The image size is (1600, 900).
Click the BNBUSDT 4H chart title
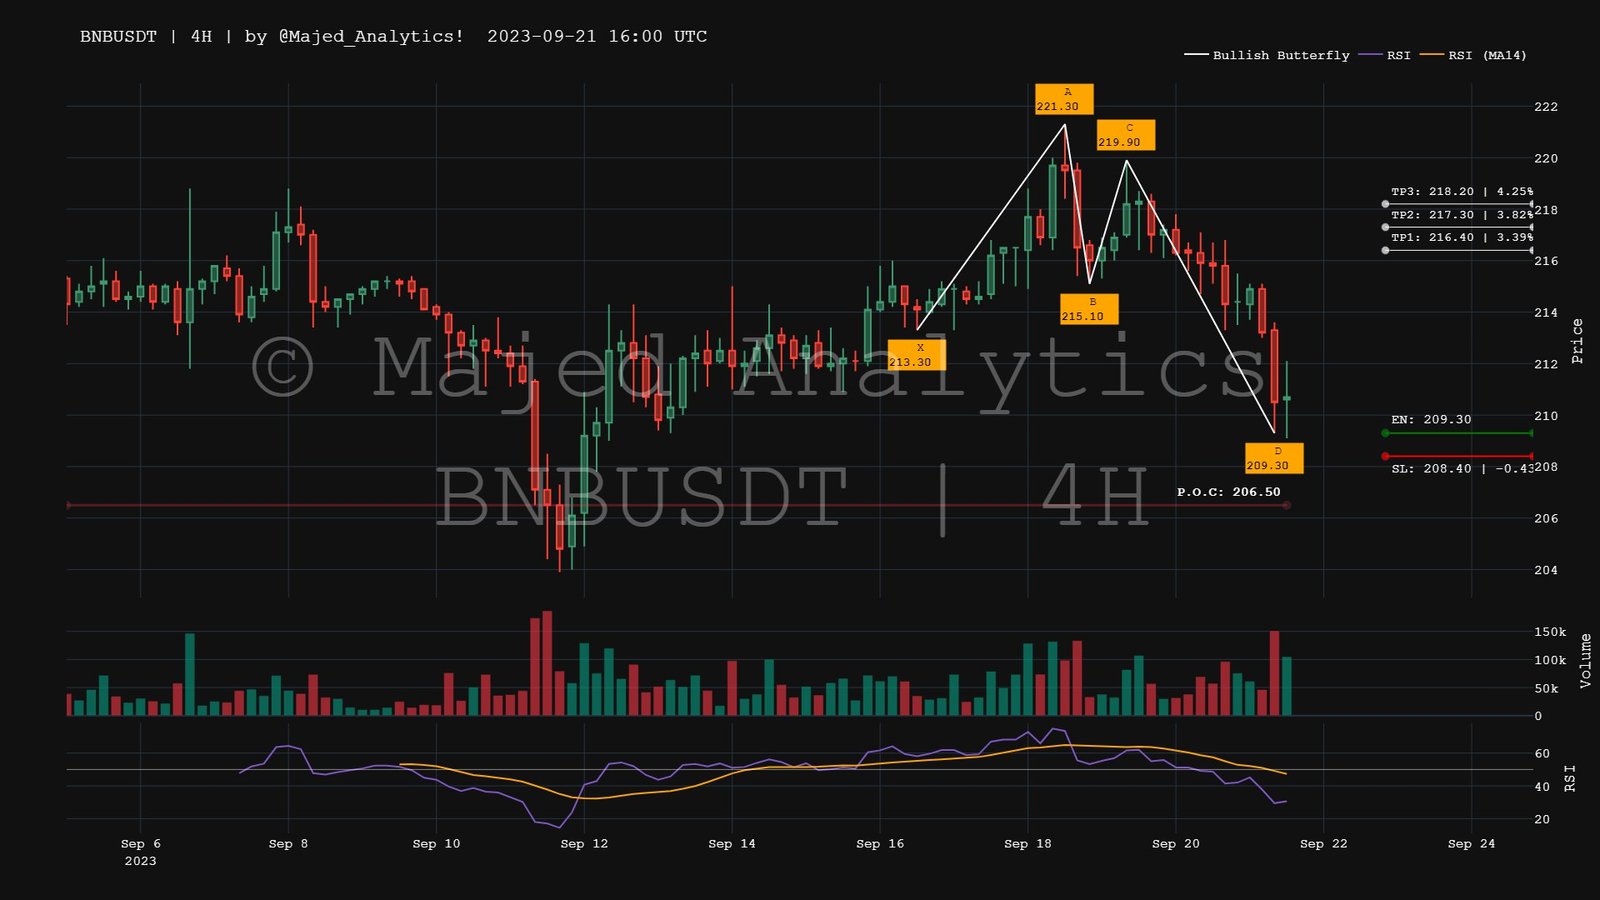(x=393, y=36)
